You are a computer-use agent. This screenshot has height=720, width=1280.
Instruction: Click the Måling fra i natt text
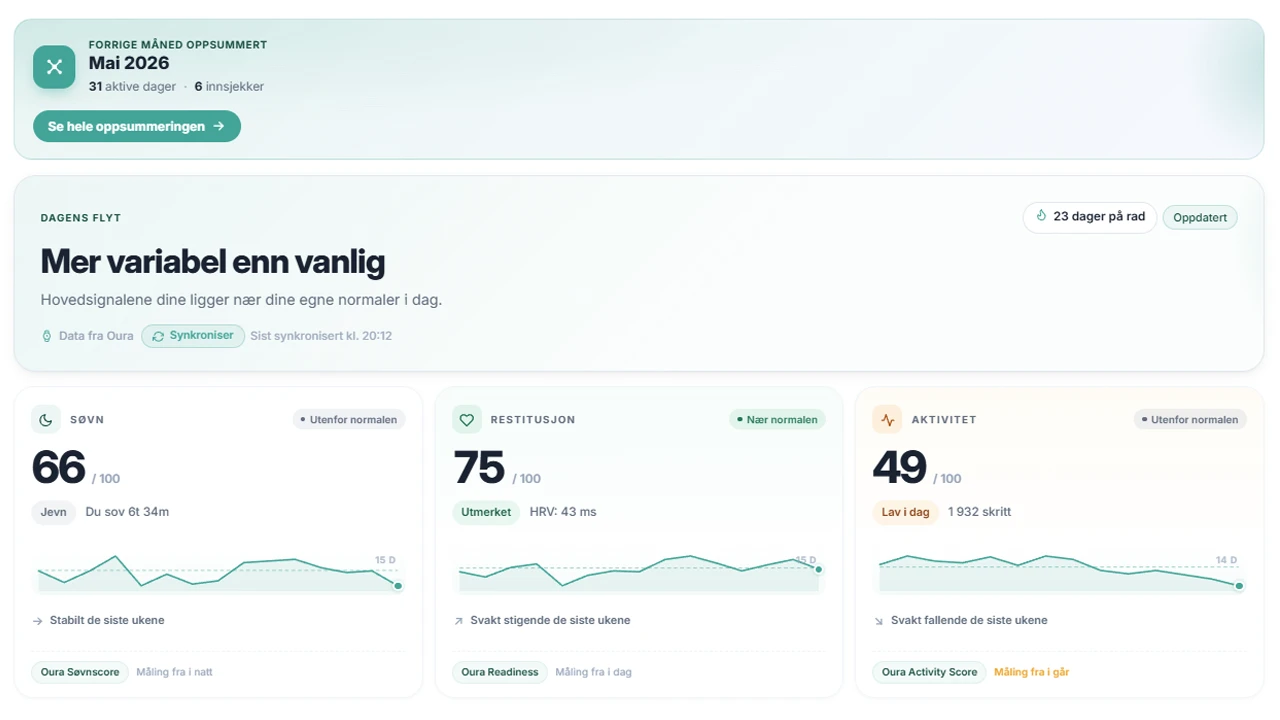point(175,672)
